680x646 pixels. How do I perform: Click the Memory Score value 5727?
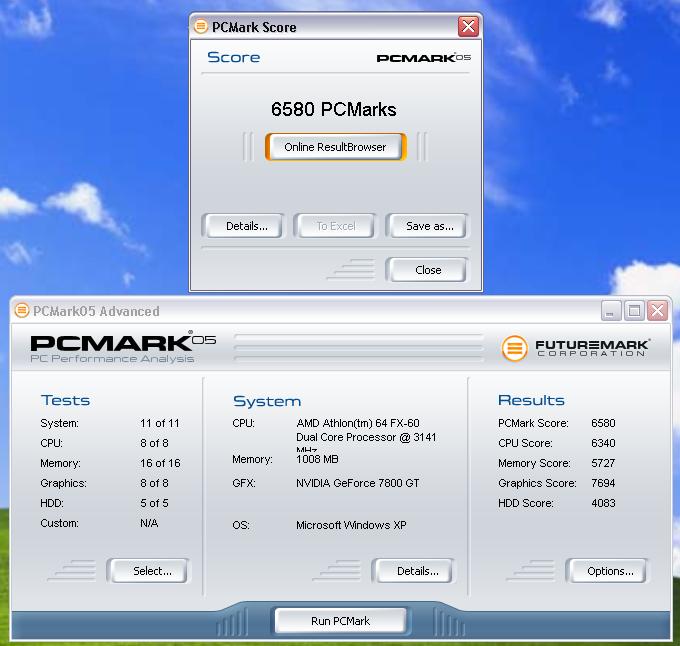(603, 463)
